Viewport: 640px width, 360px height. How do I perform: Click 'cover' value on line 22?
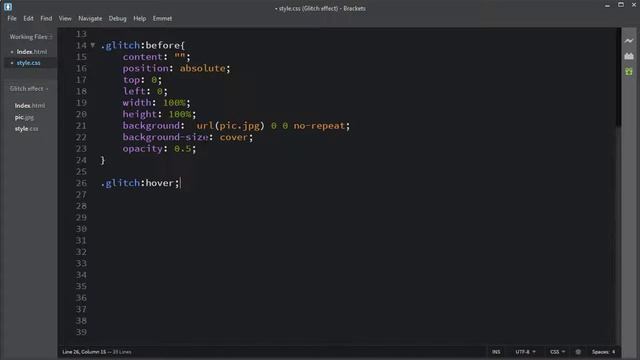[233, 137]
